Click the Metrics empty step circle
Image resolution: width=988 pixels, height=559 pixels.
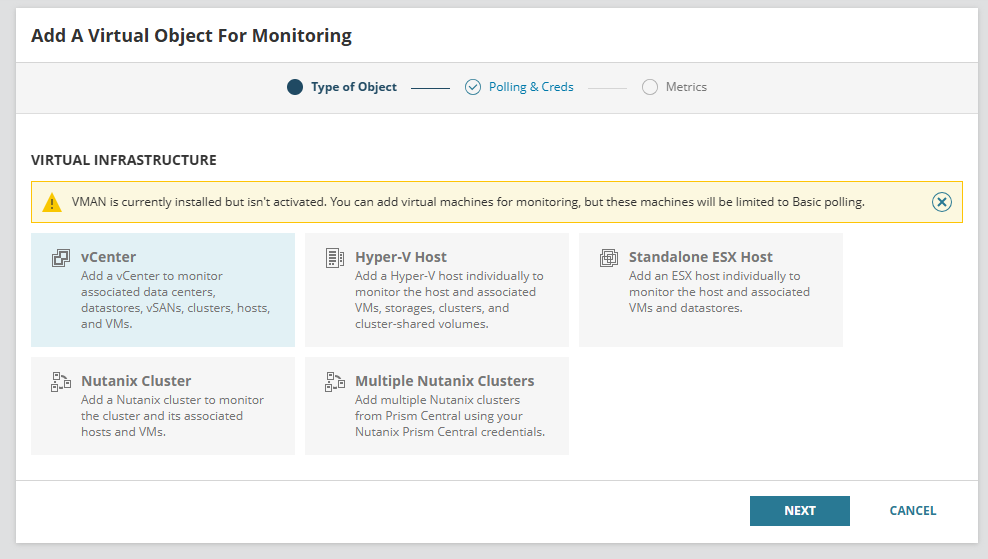650,87
